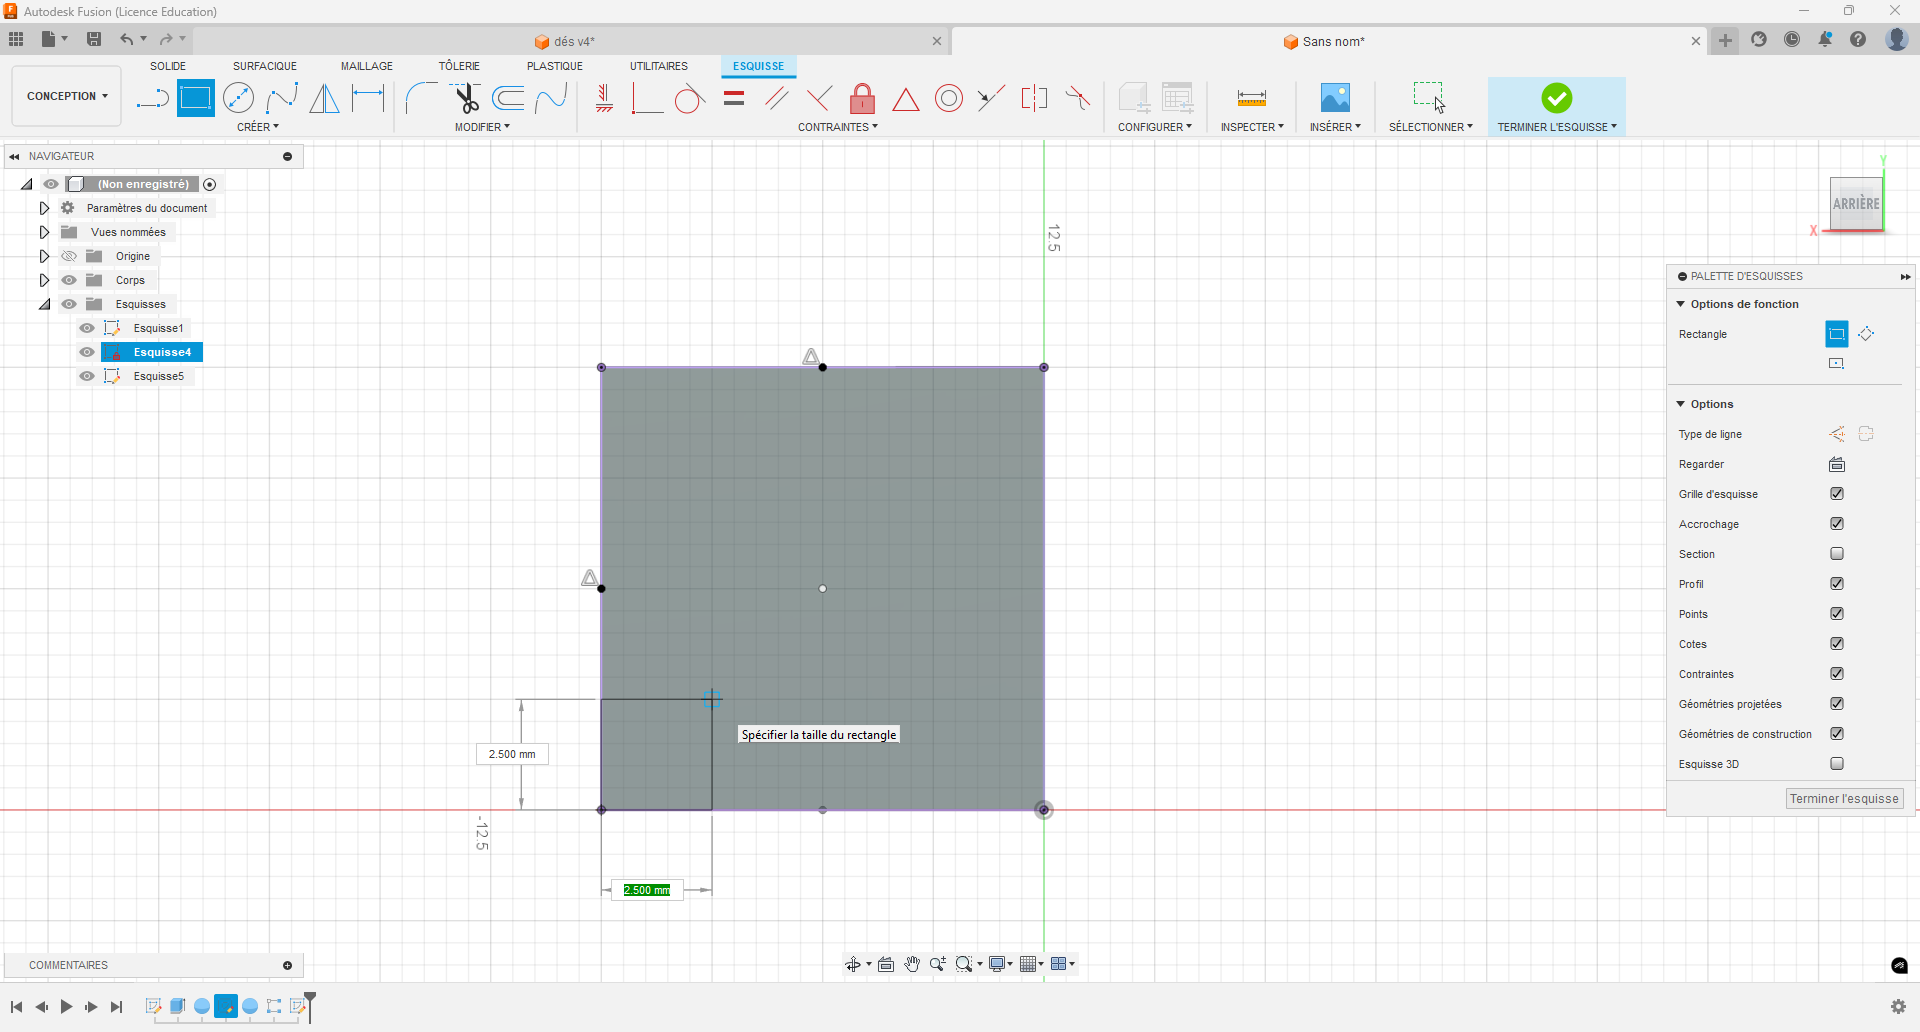Click the Insert Image icon

click(1335, 98)
